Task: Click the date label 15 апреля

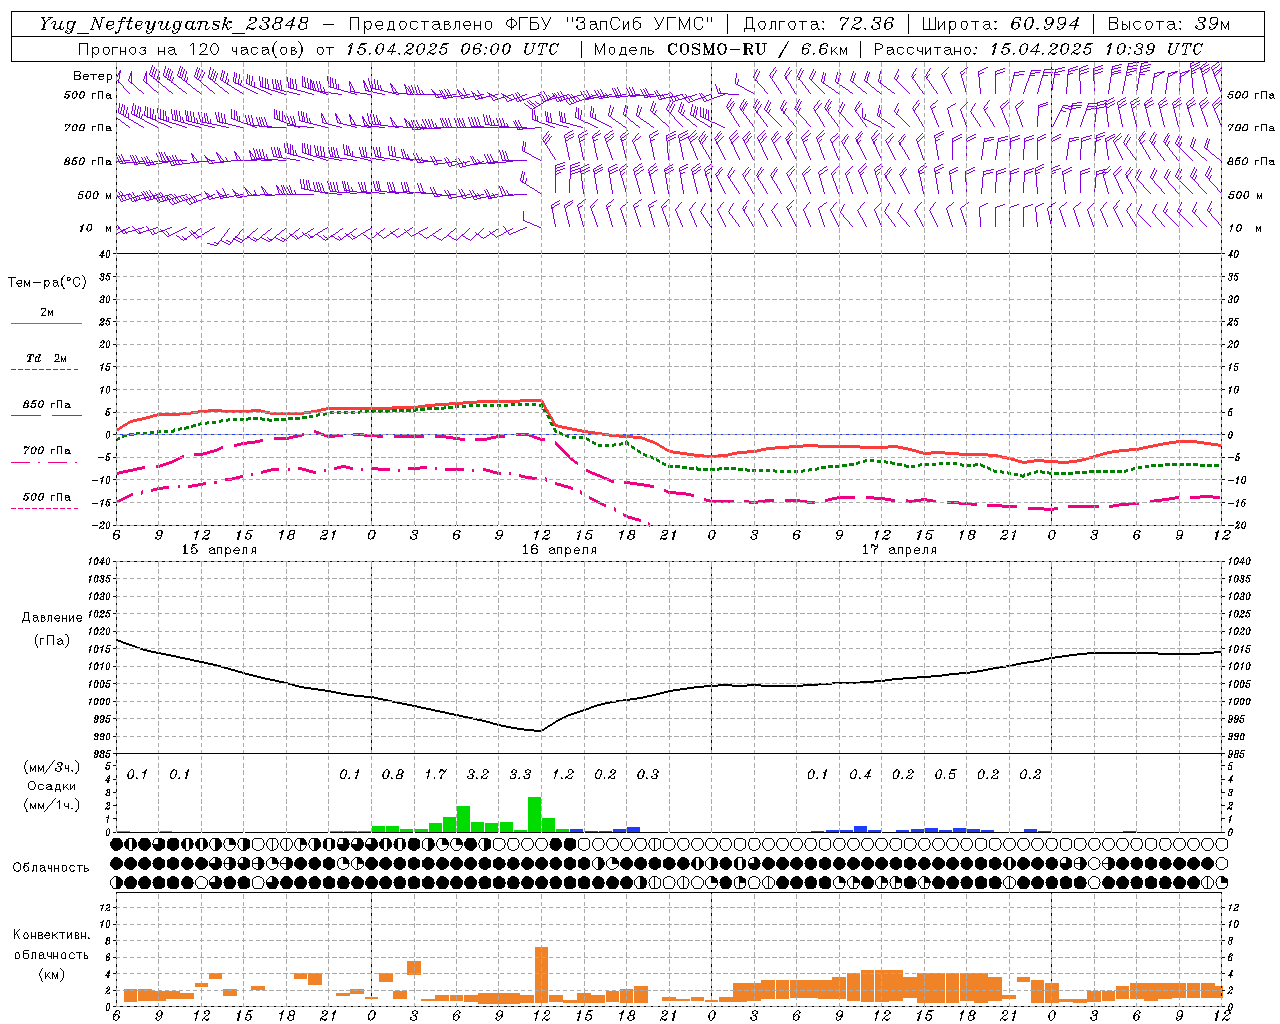Action: 219,550
